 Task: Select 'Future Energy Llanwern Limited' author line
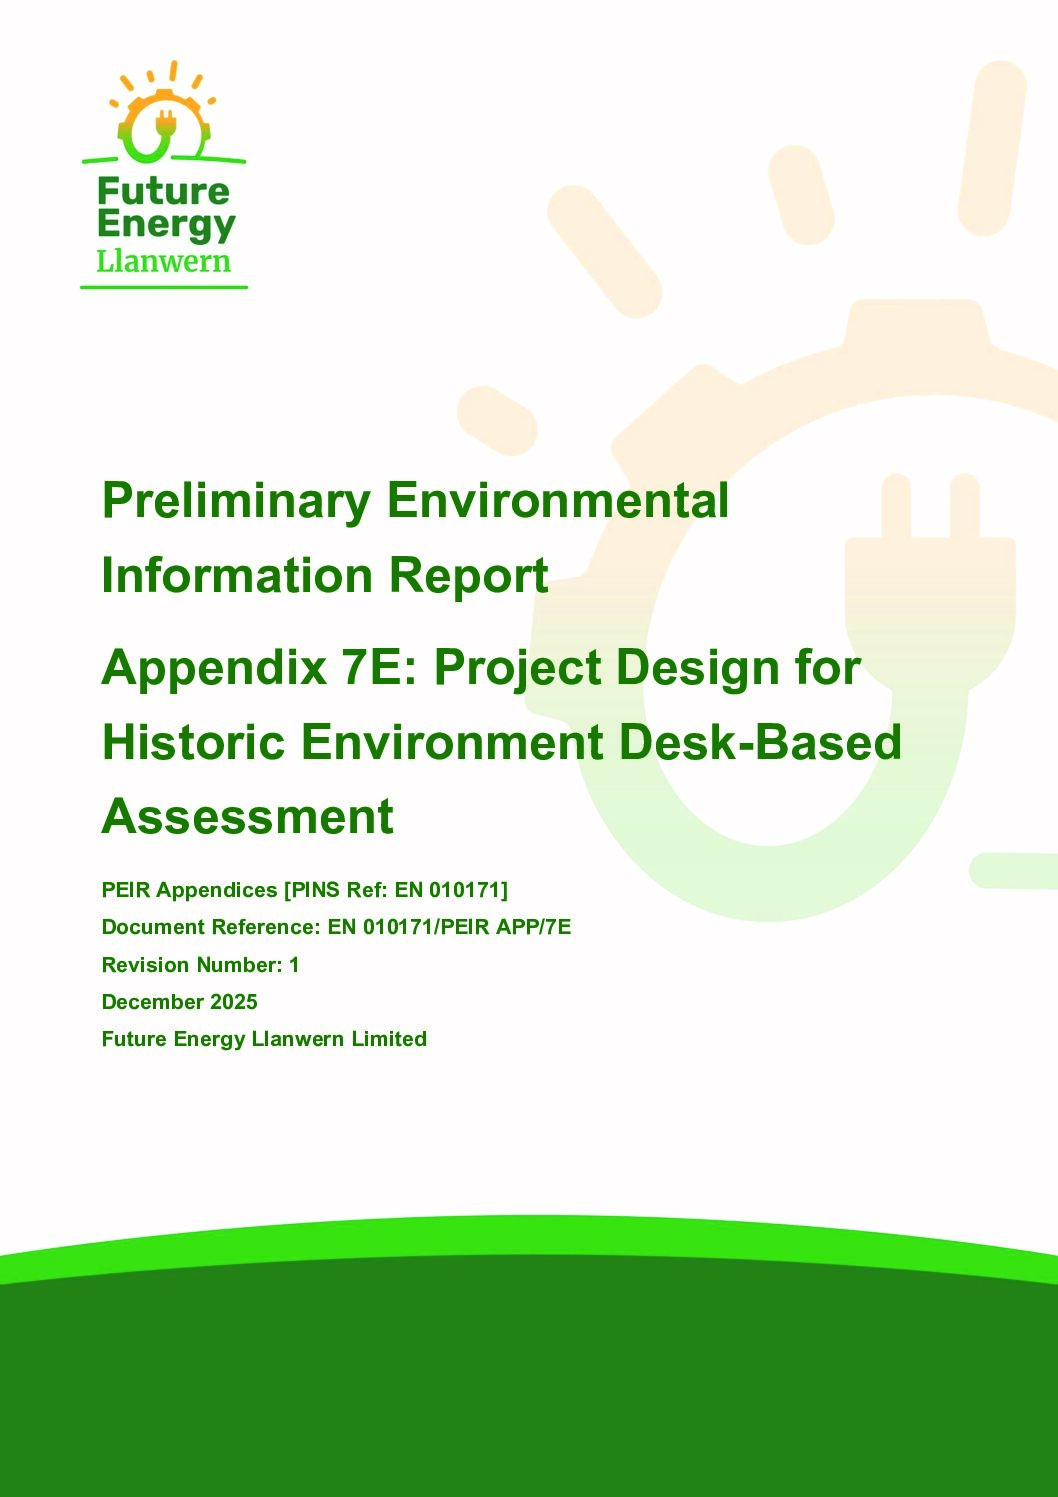[264, 1039]
